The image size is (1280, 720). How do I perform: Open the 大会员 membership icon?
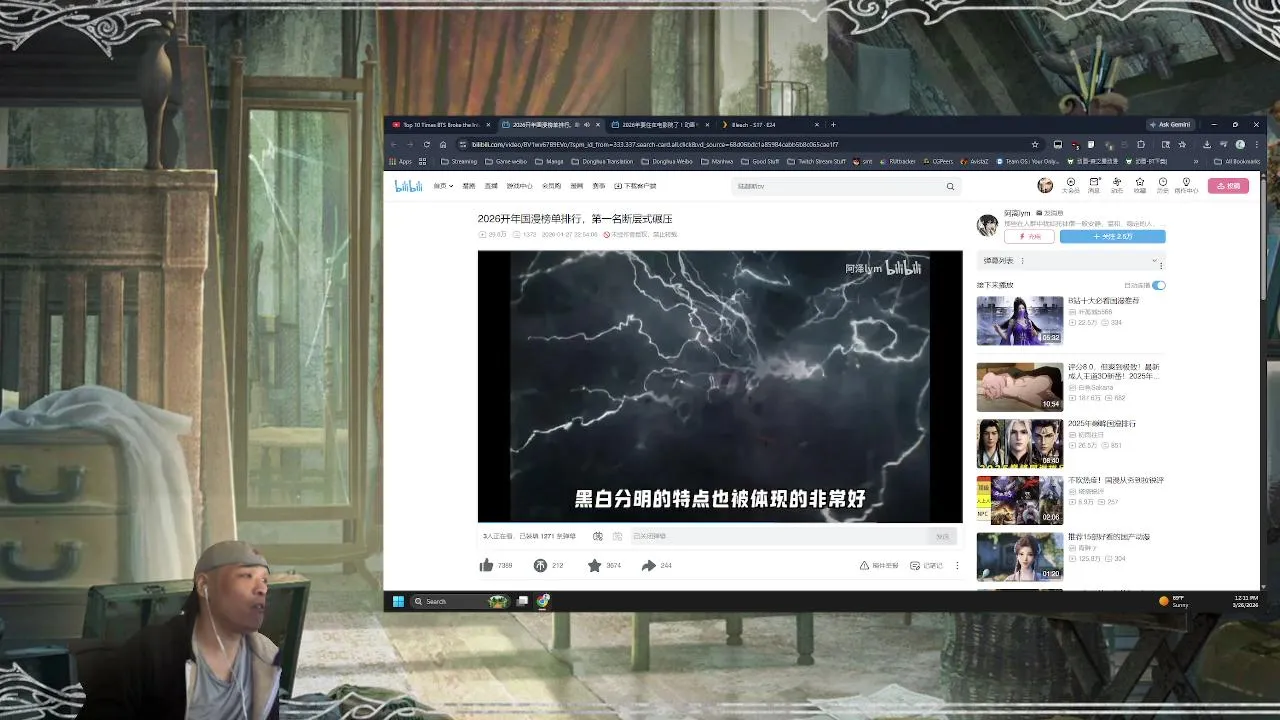1070,185
